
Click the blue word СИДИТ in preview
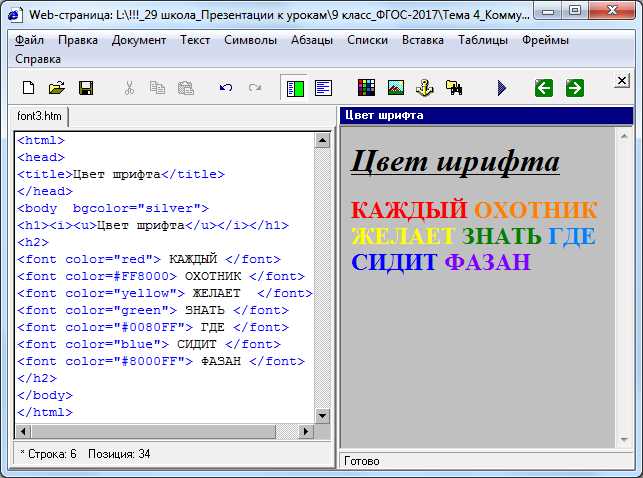point(394,262)
